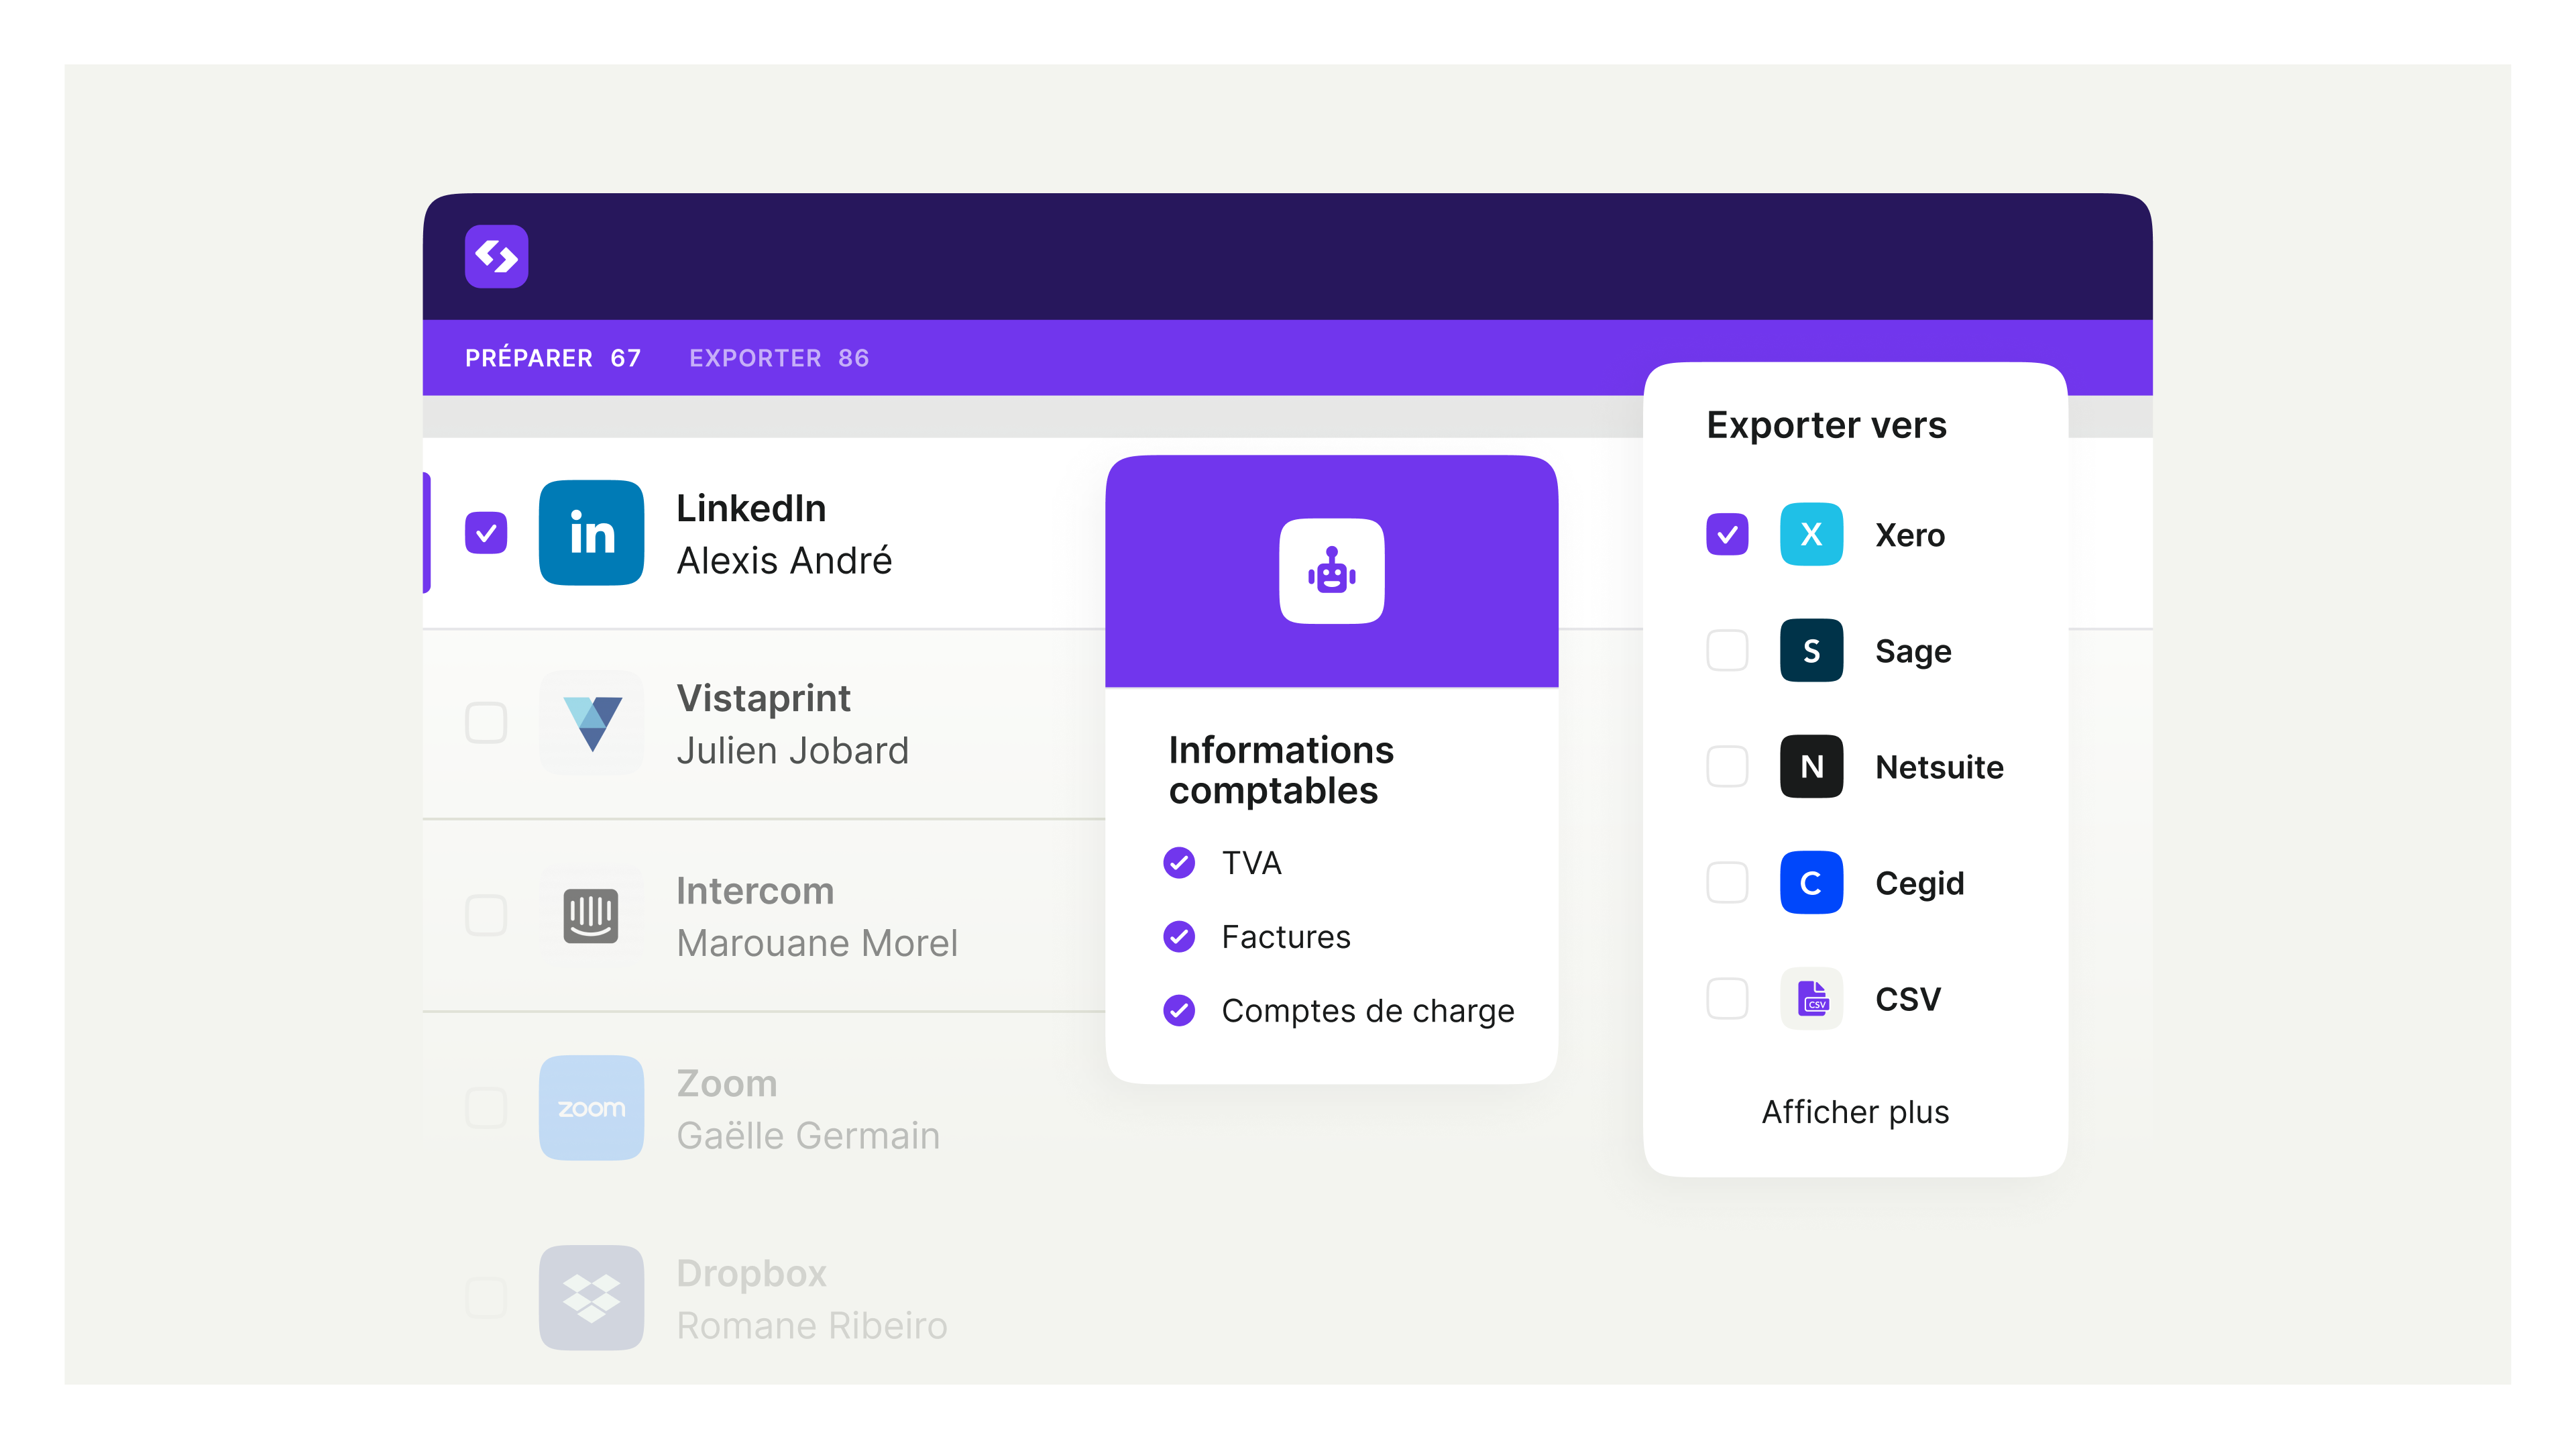Click the Dropbox logo icon
The height and width of the screenshot is (1449, 2576).
coord(591,1297)
